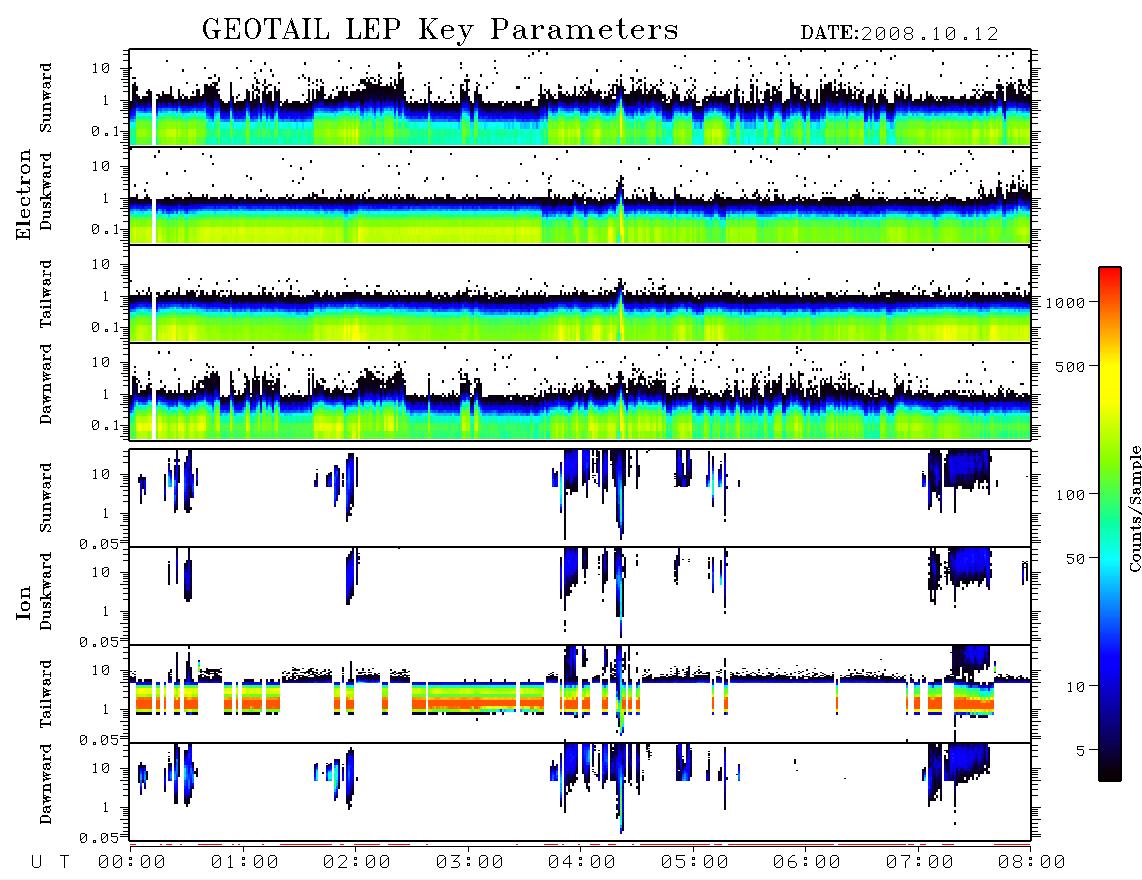Screen dimensions: 1142x880
Task: Click the UT axis label
Action: (x=50, y=863)
